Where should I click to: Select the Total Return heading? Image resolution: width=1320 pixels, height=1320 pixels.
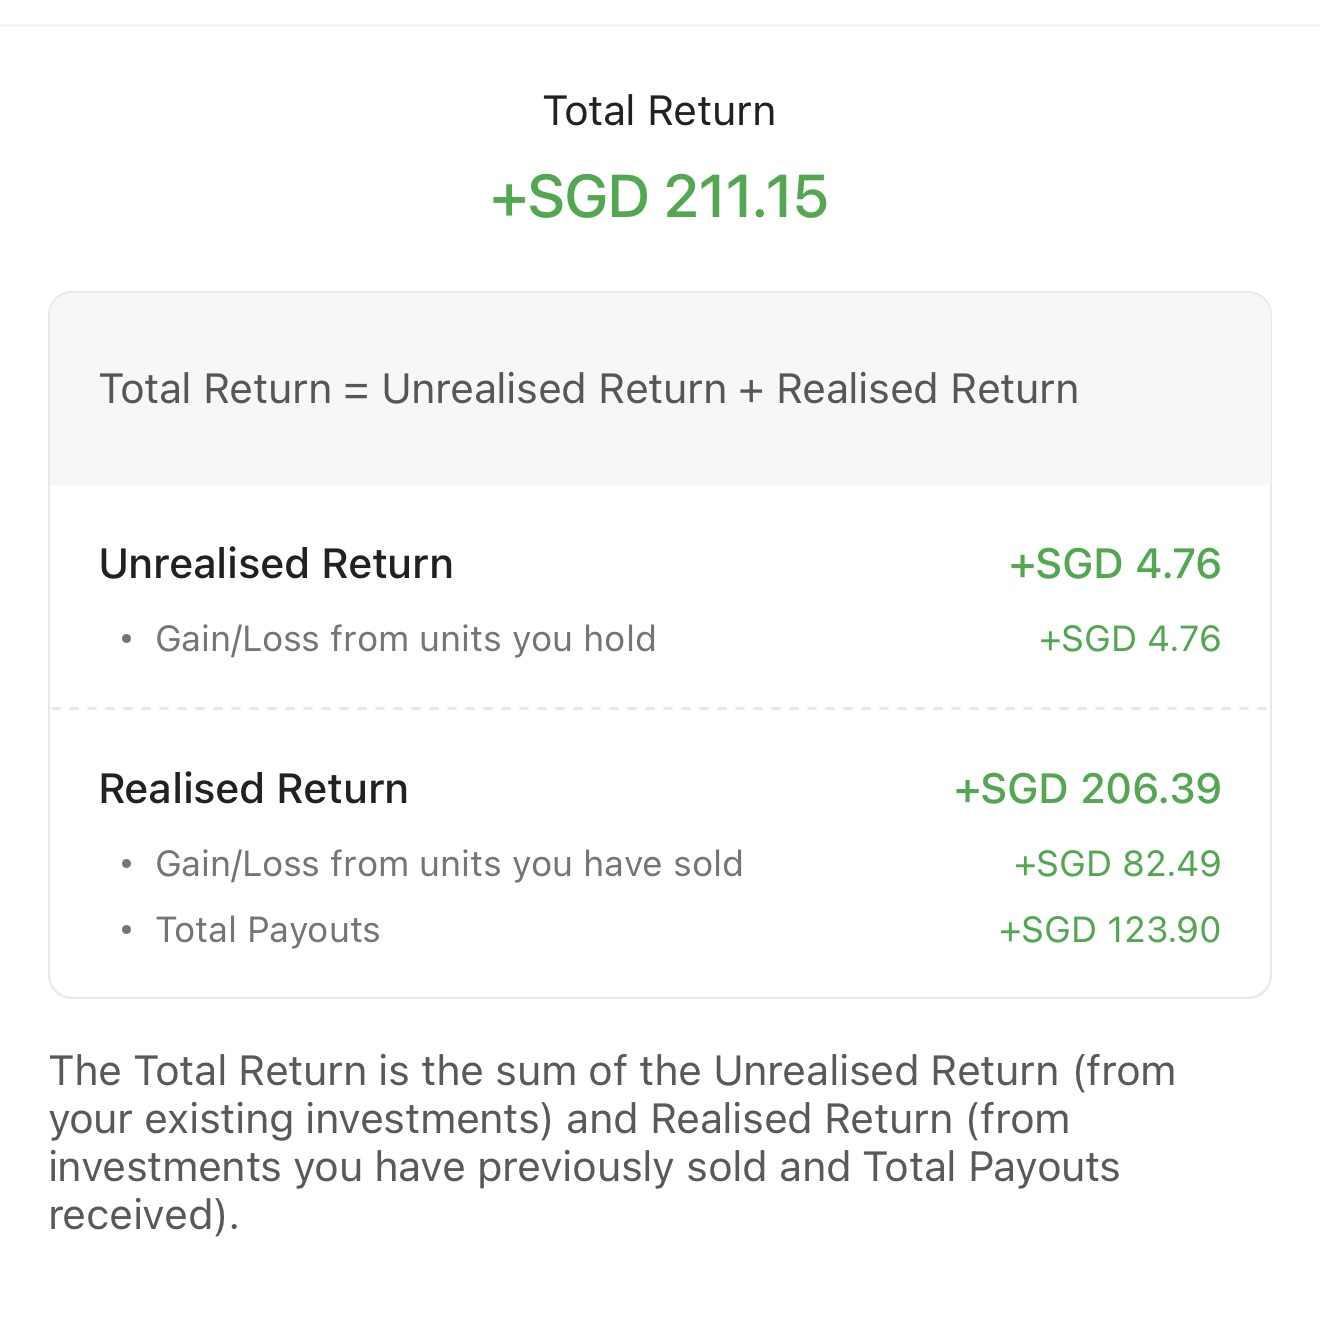point(659,111)
